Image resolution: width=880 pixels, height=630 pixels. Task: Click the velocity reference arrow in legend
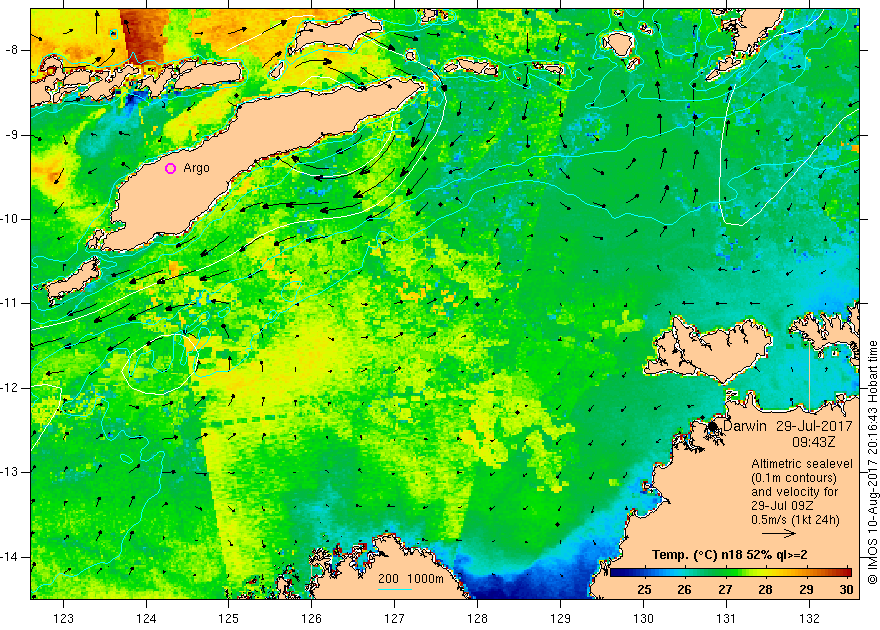(x=779, y=534)
